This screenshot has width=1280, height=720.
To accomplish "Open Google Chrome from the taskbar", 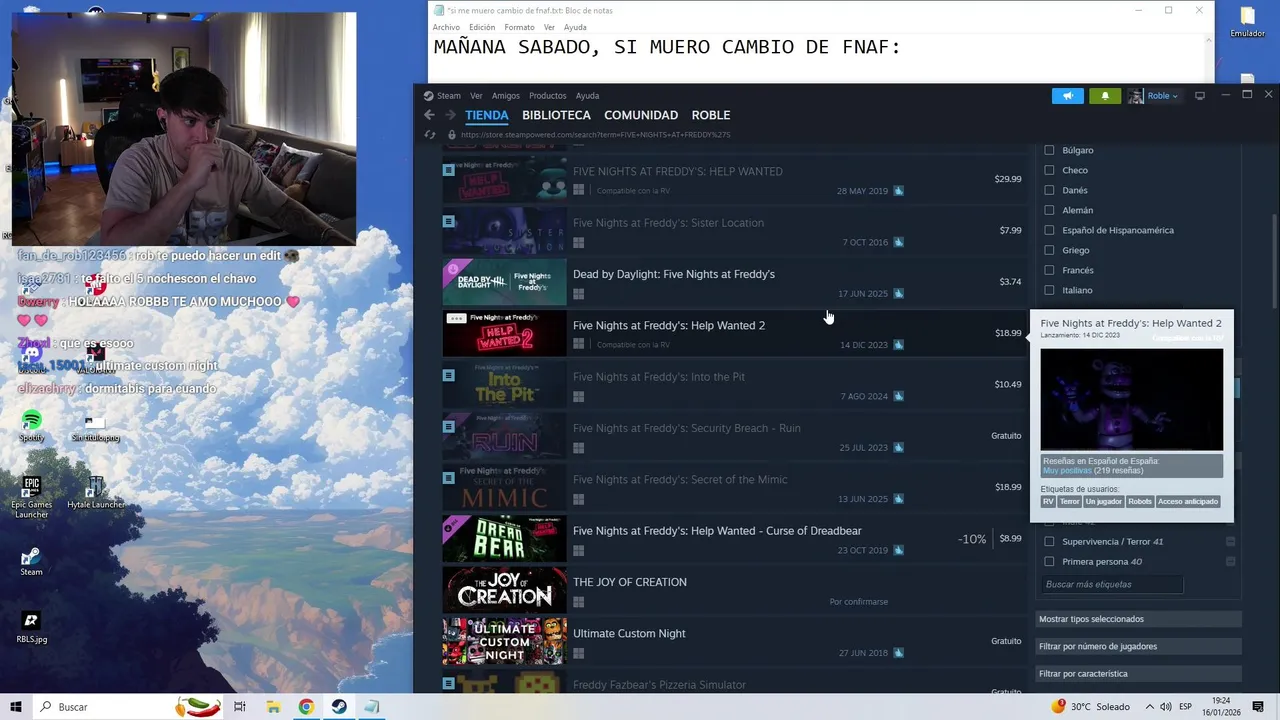I will pos(306,707).
